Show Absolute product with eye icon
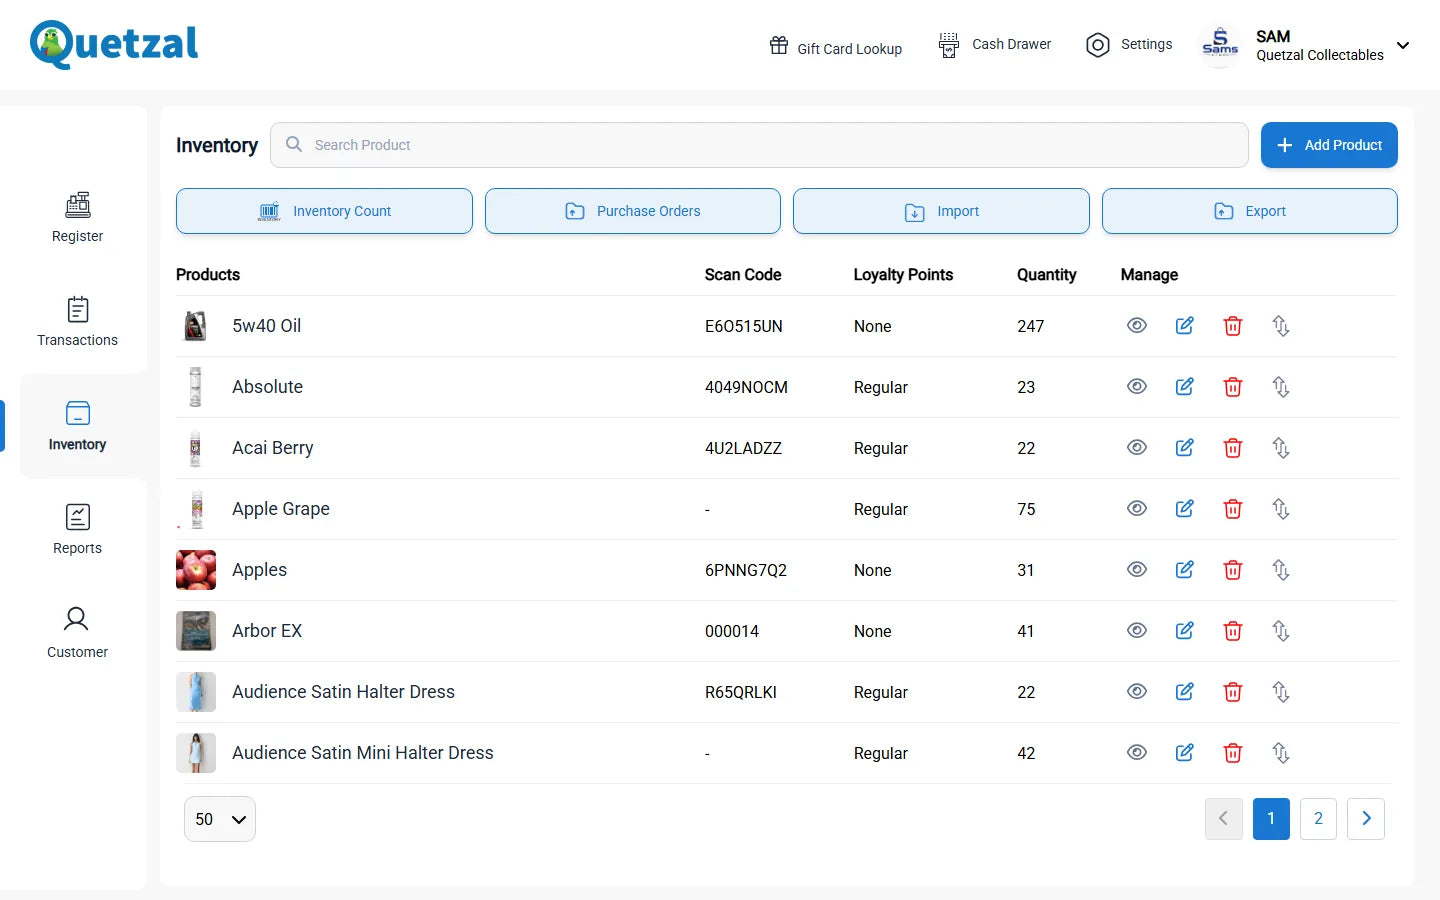 tap(1137, 387)
